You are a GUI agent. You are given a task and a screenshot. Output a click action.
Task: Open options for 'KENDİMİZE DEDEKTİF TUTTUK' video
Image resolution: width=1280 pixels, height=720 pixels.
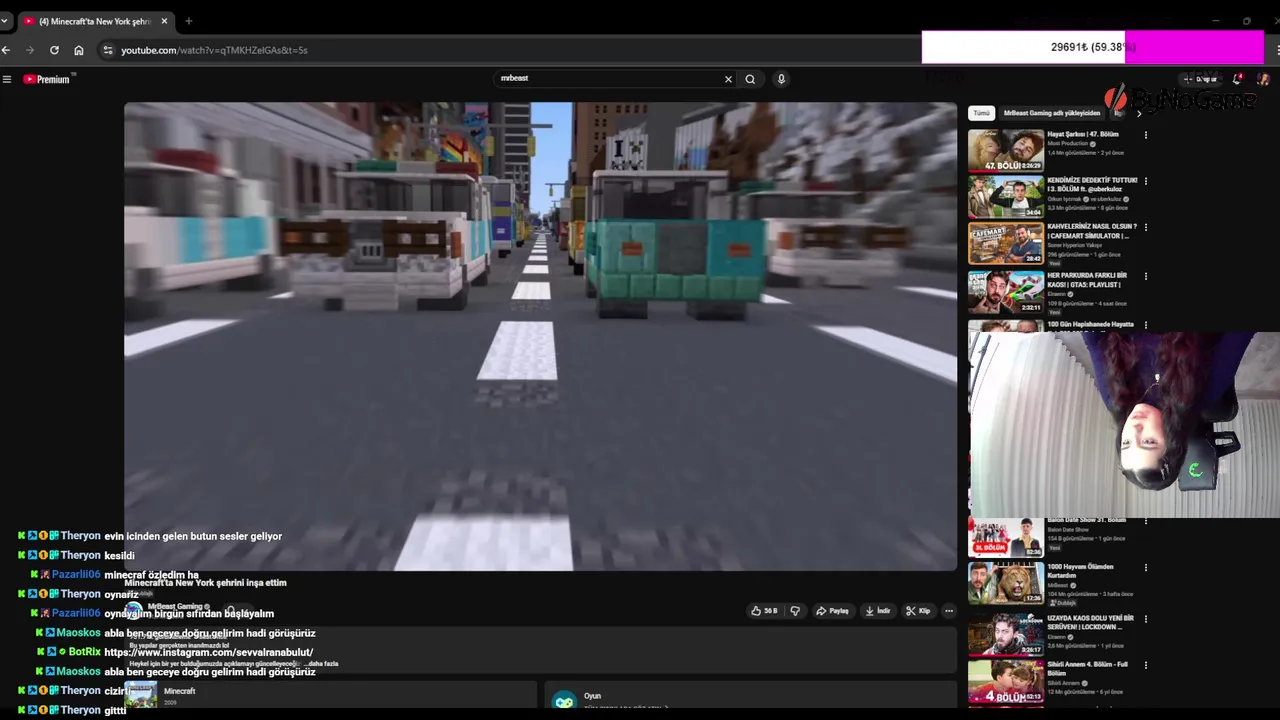tap(1146, 181)
